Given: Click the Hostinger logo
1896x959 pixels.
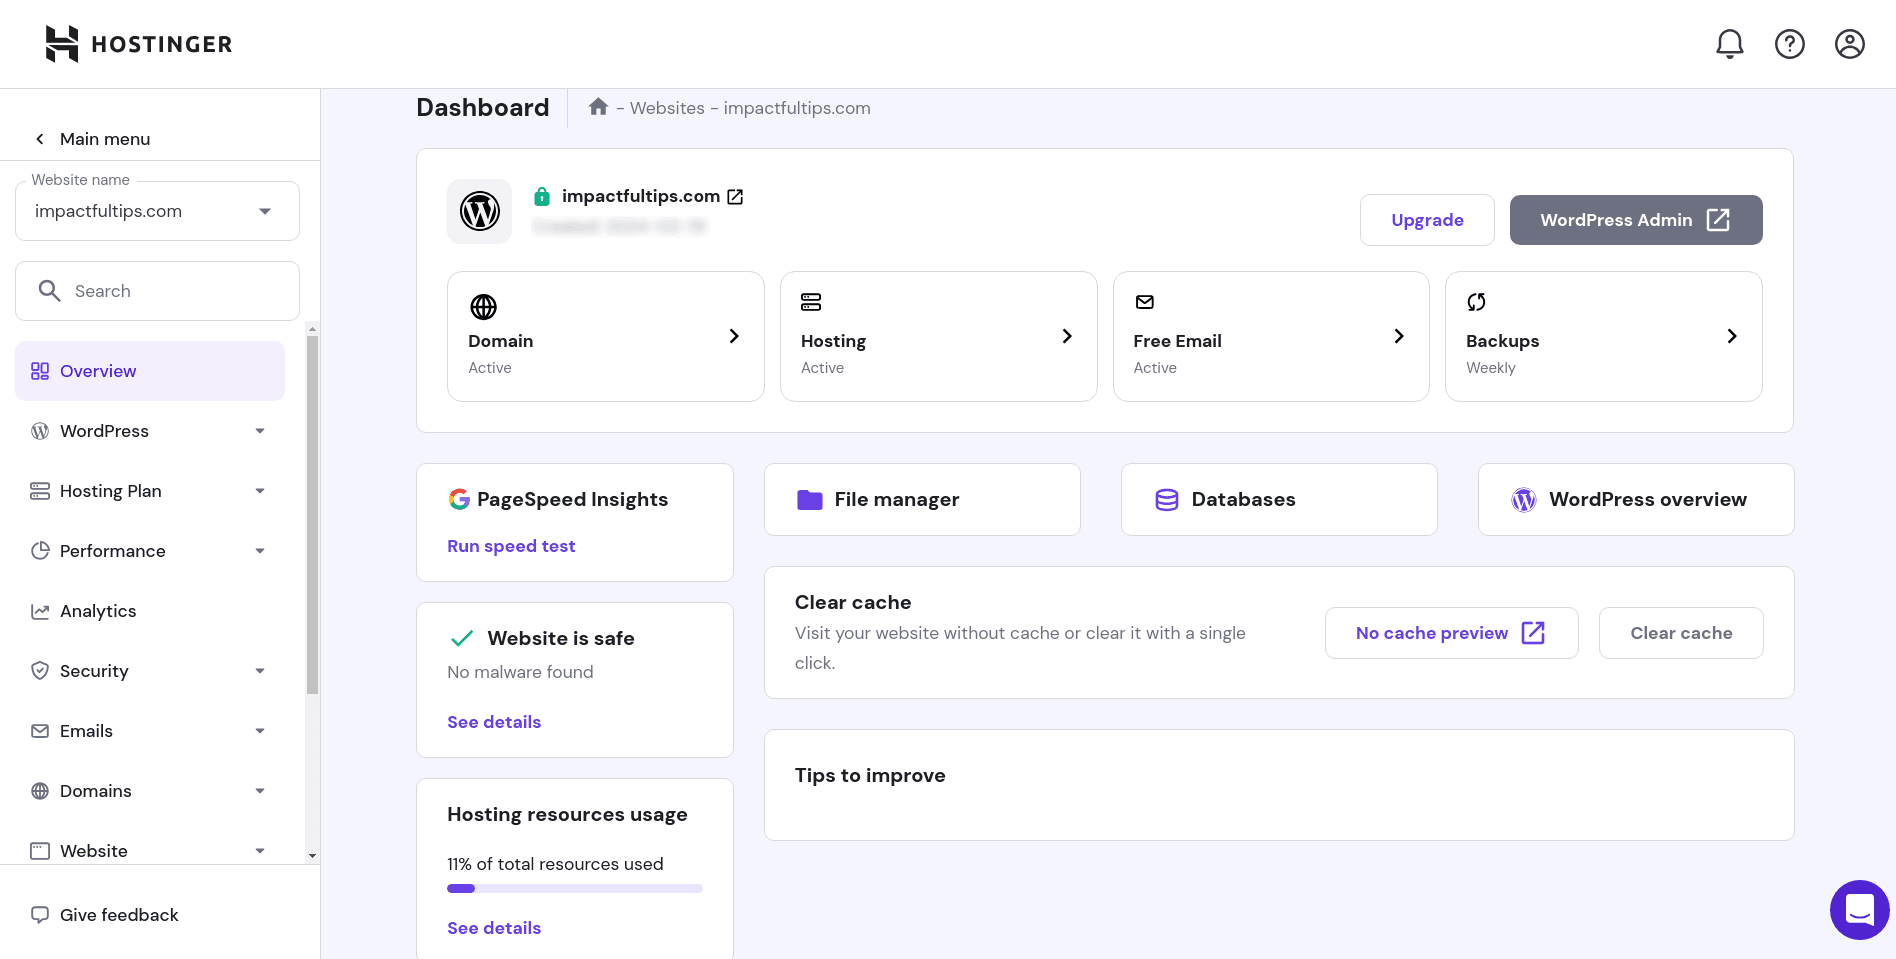Looking at the screenshot, I should [139, 44].
